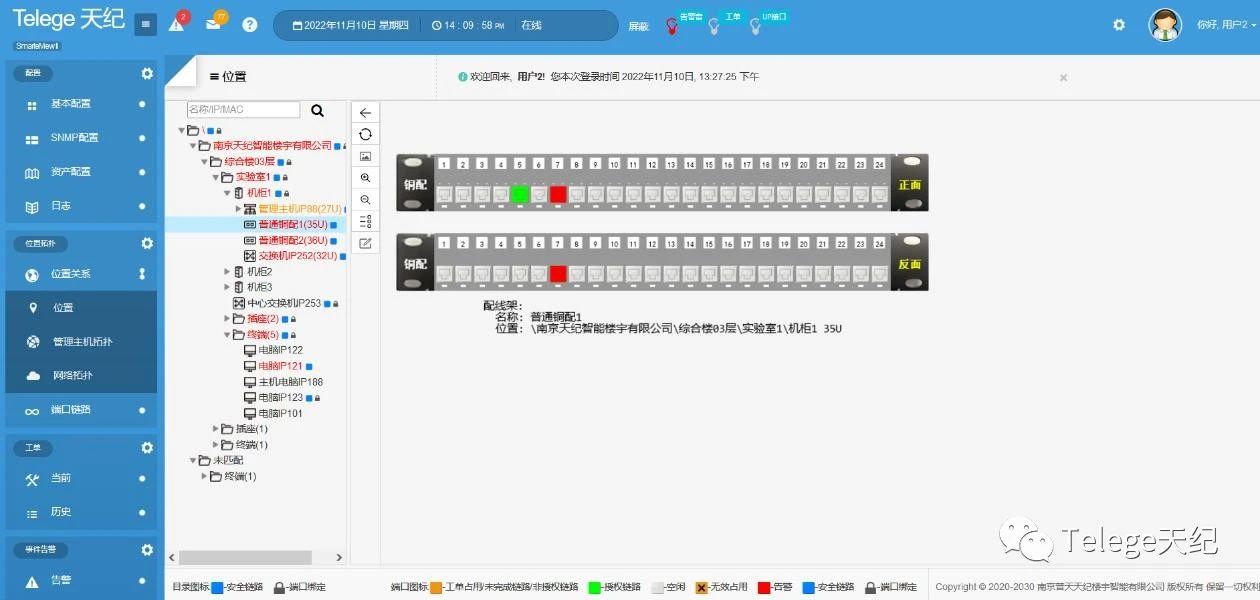
Task: Expand the 管理主机IP88(27U) node
Action: pyautogui.click(x=239, y=209)
